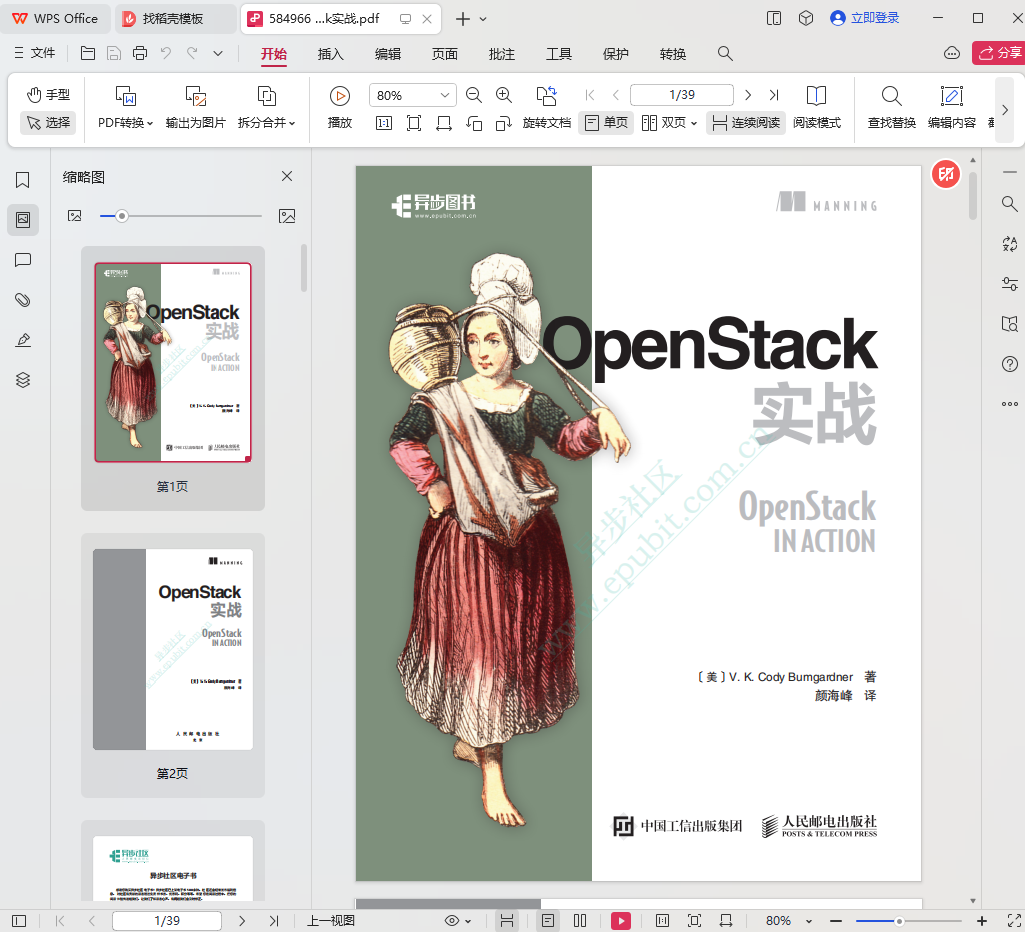Open the attachments paperclip panel icon
Screen dimensions: 1025x932
click(23, 300)
